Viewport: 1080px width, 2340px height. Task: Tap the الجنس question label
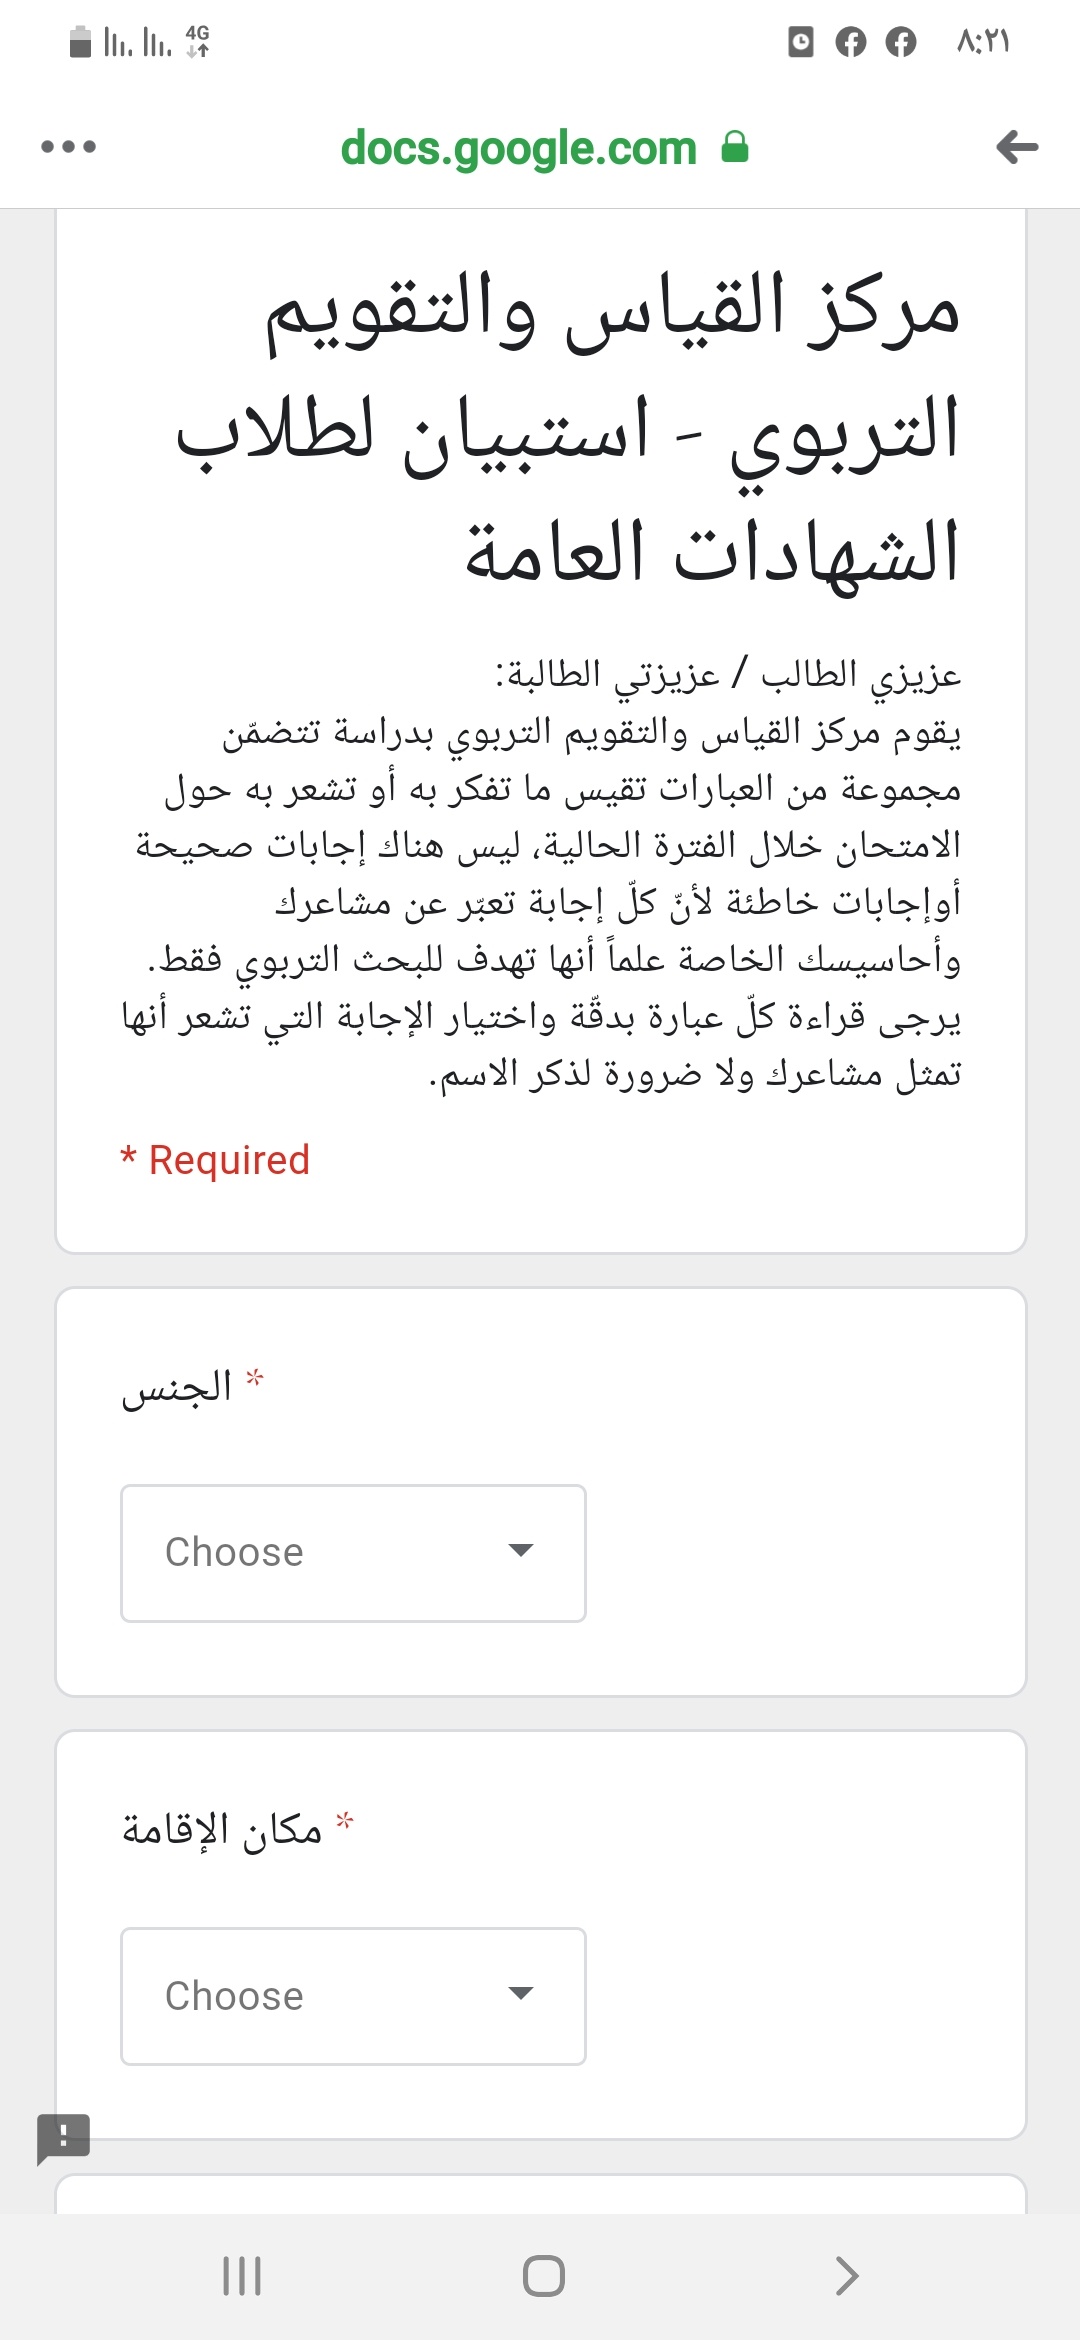pos(176,1388)
